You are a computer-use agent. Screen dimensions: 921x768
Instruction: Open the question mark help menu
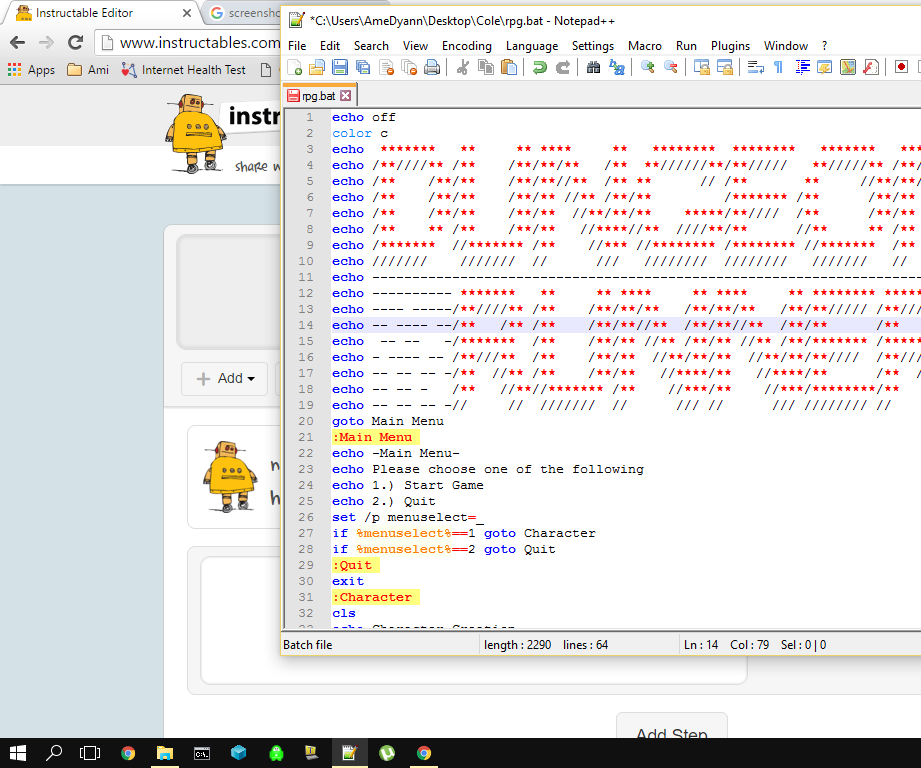[824, 46]
